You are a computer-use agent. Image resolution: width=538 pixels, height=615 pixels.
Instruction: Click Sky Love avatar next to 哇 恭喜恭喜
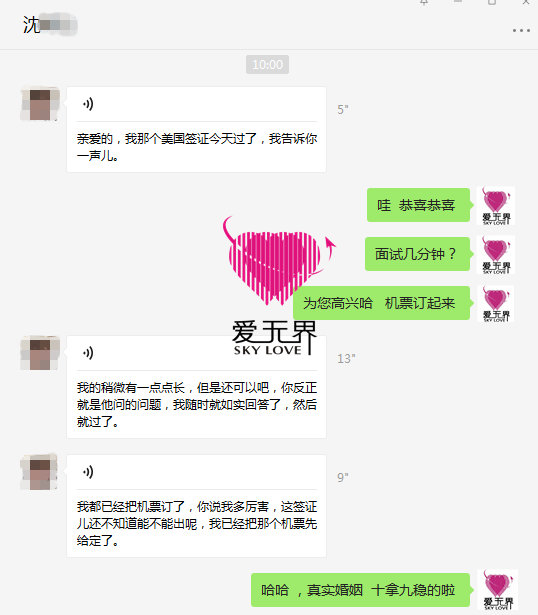pos(496,206)
